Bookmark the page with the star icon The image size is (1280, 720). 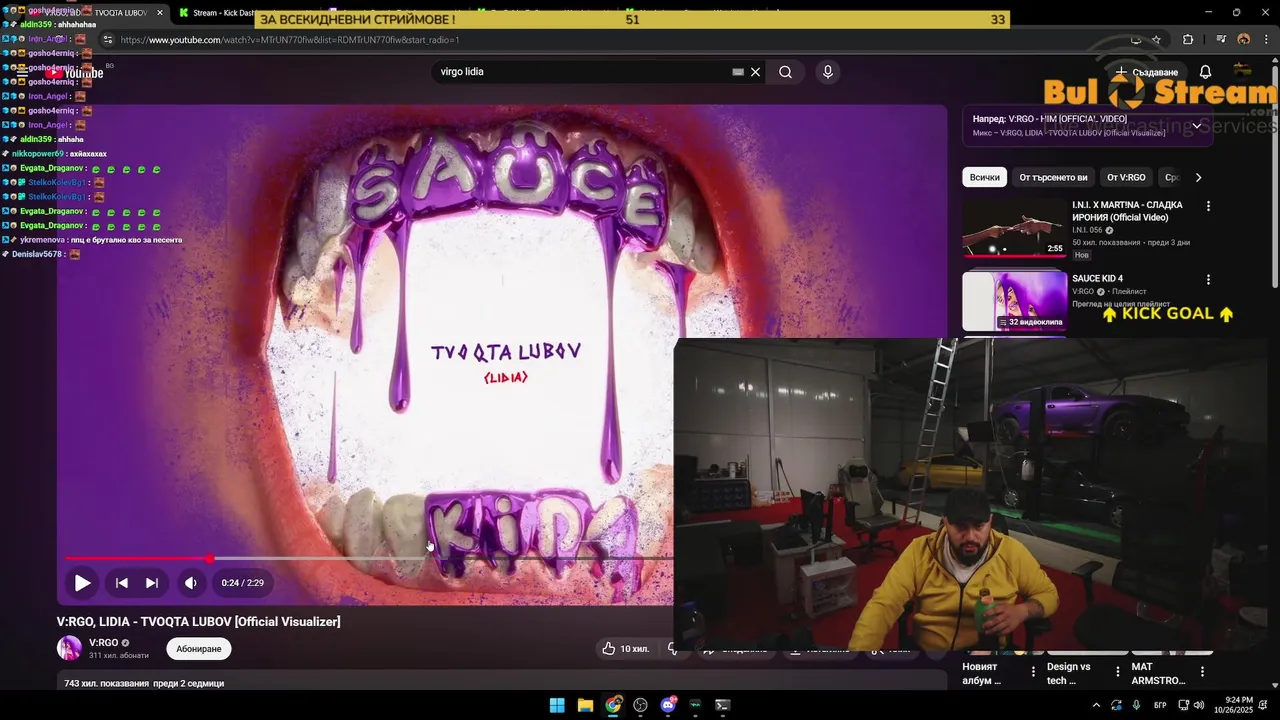tap(1156, 40)
